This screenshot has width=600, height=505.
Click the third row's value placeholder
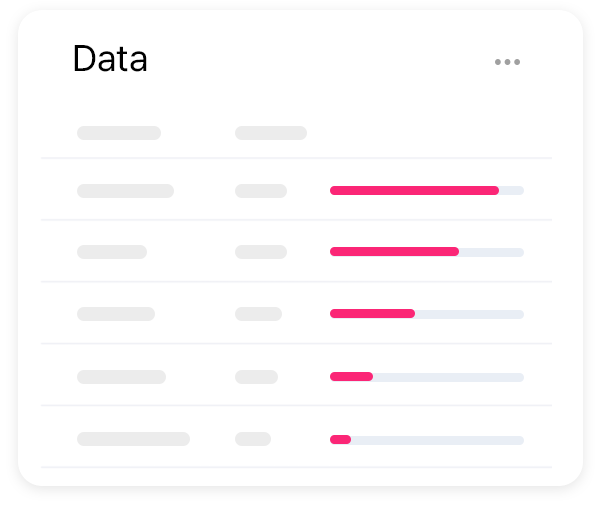coord(258,314)
